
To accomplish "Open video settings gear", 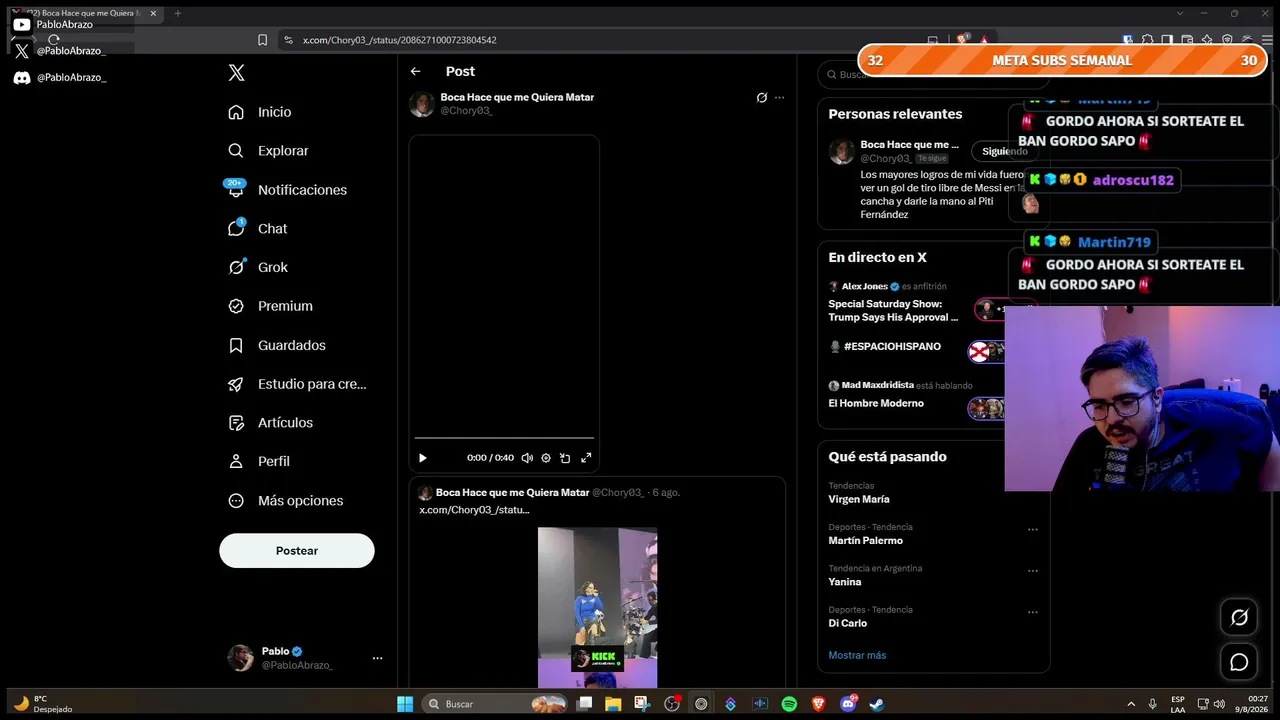I will point(546,458).
